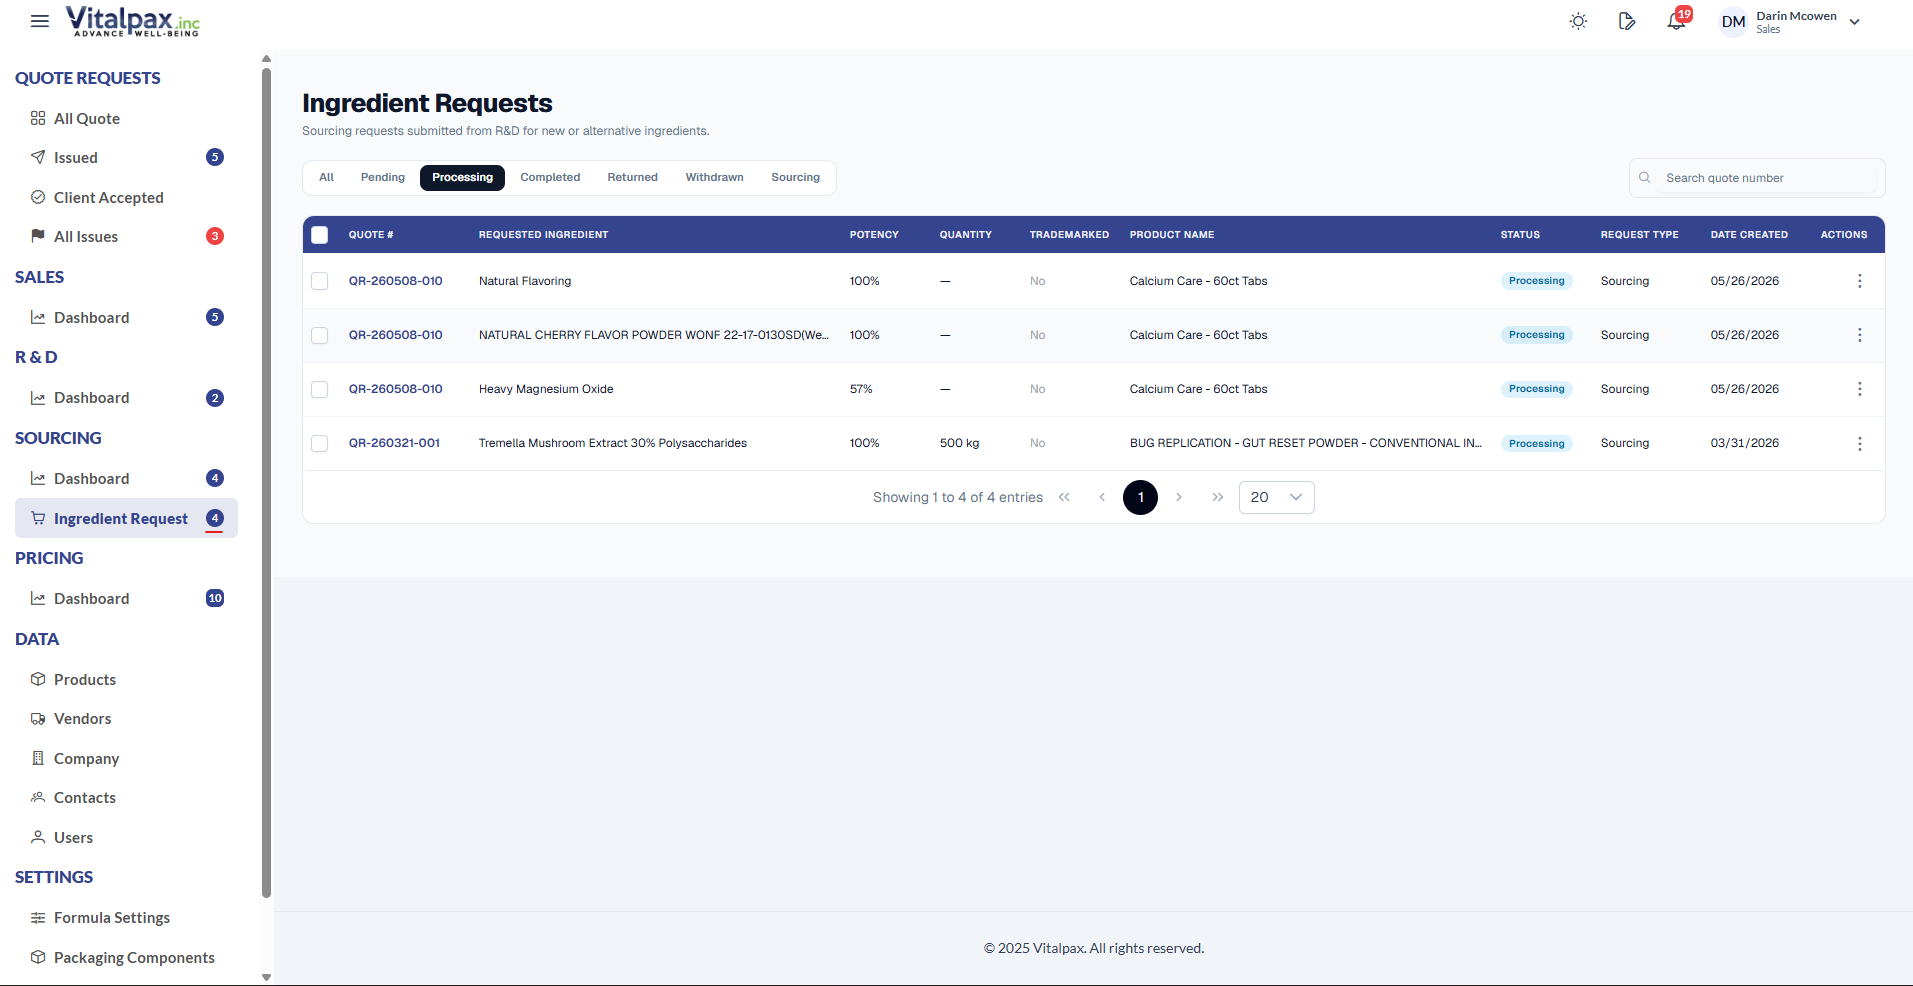Open the hamburger menu icon
The height and width of the screenshot is (986, 1913).
click(x=40, y=21)
